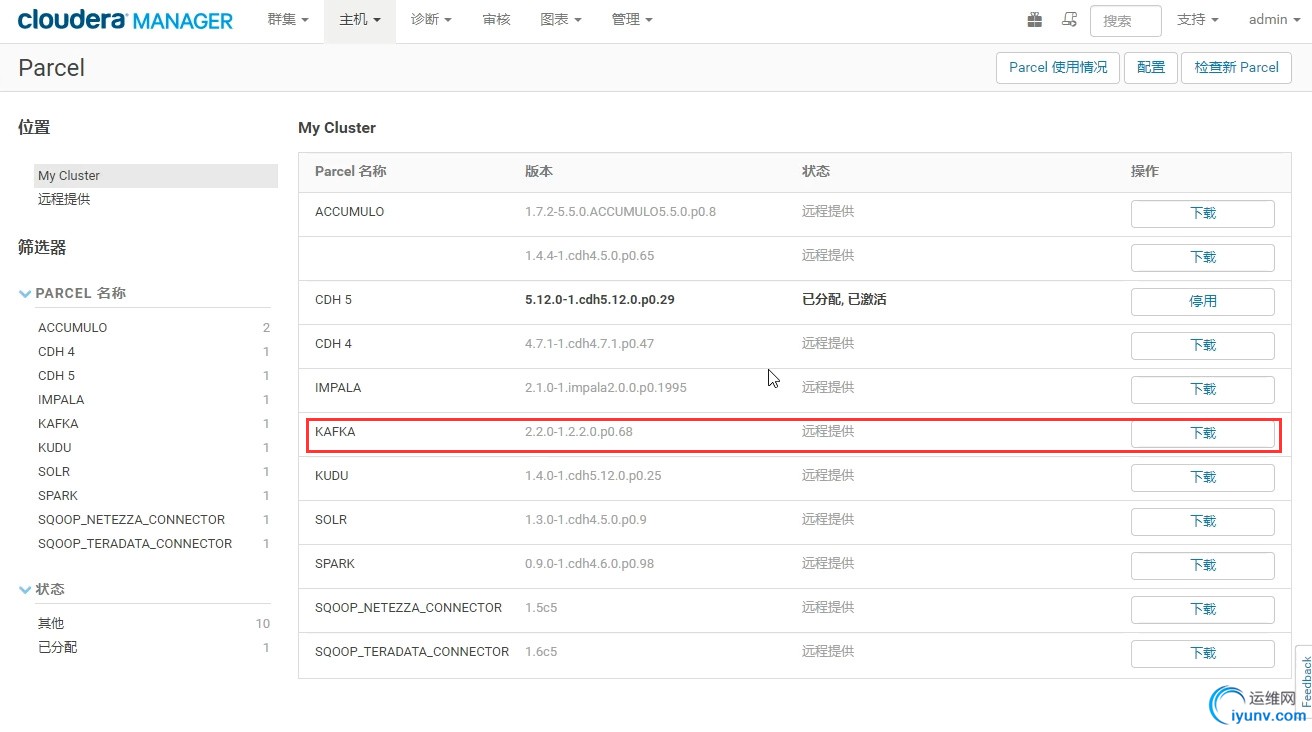1312x732 pixels.
Task: Click KAFKA version 2.2.0-1.2.2.0.p0.68
Action: (x=579, y=432)
